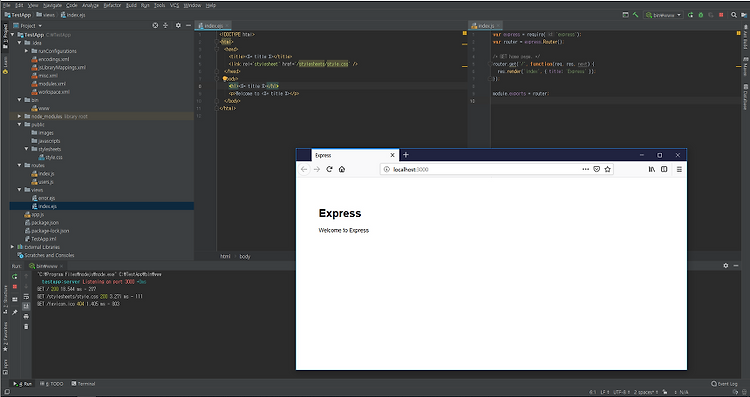The width and height of the screenshot is (750, 397).
Task: Open Project panel settings gear
Action: point(178,25)
